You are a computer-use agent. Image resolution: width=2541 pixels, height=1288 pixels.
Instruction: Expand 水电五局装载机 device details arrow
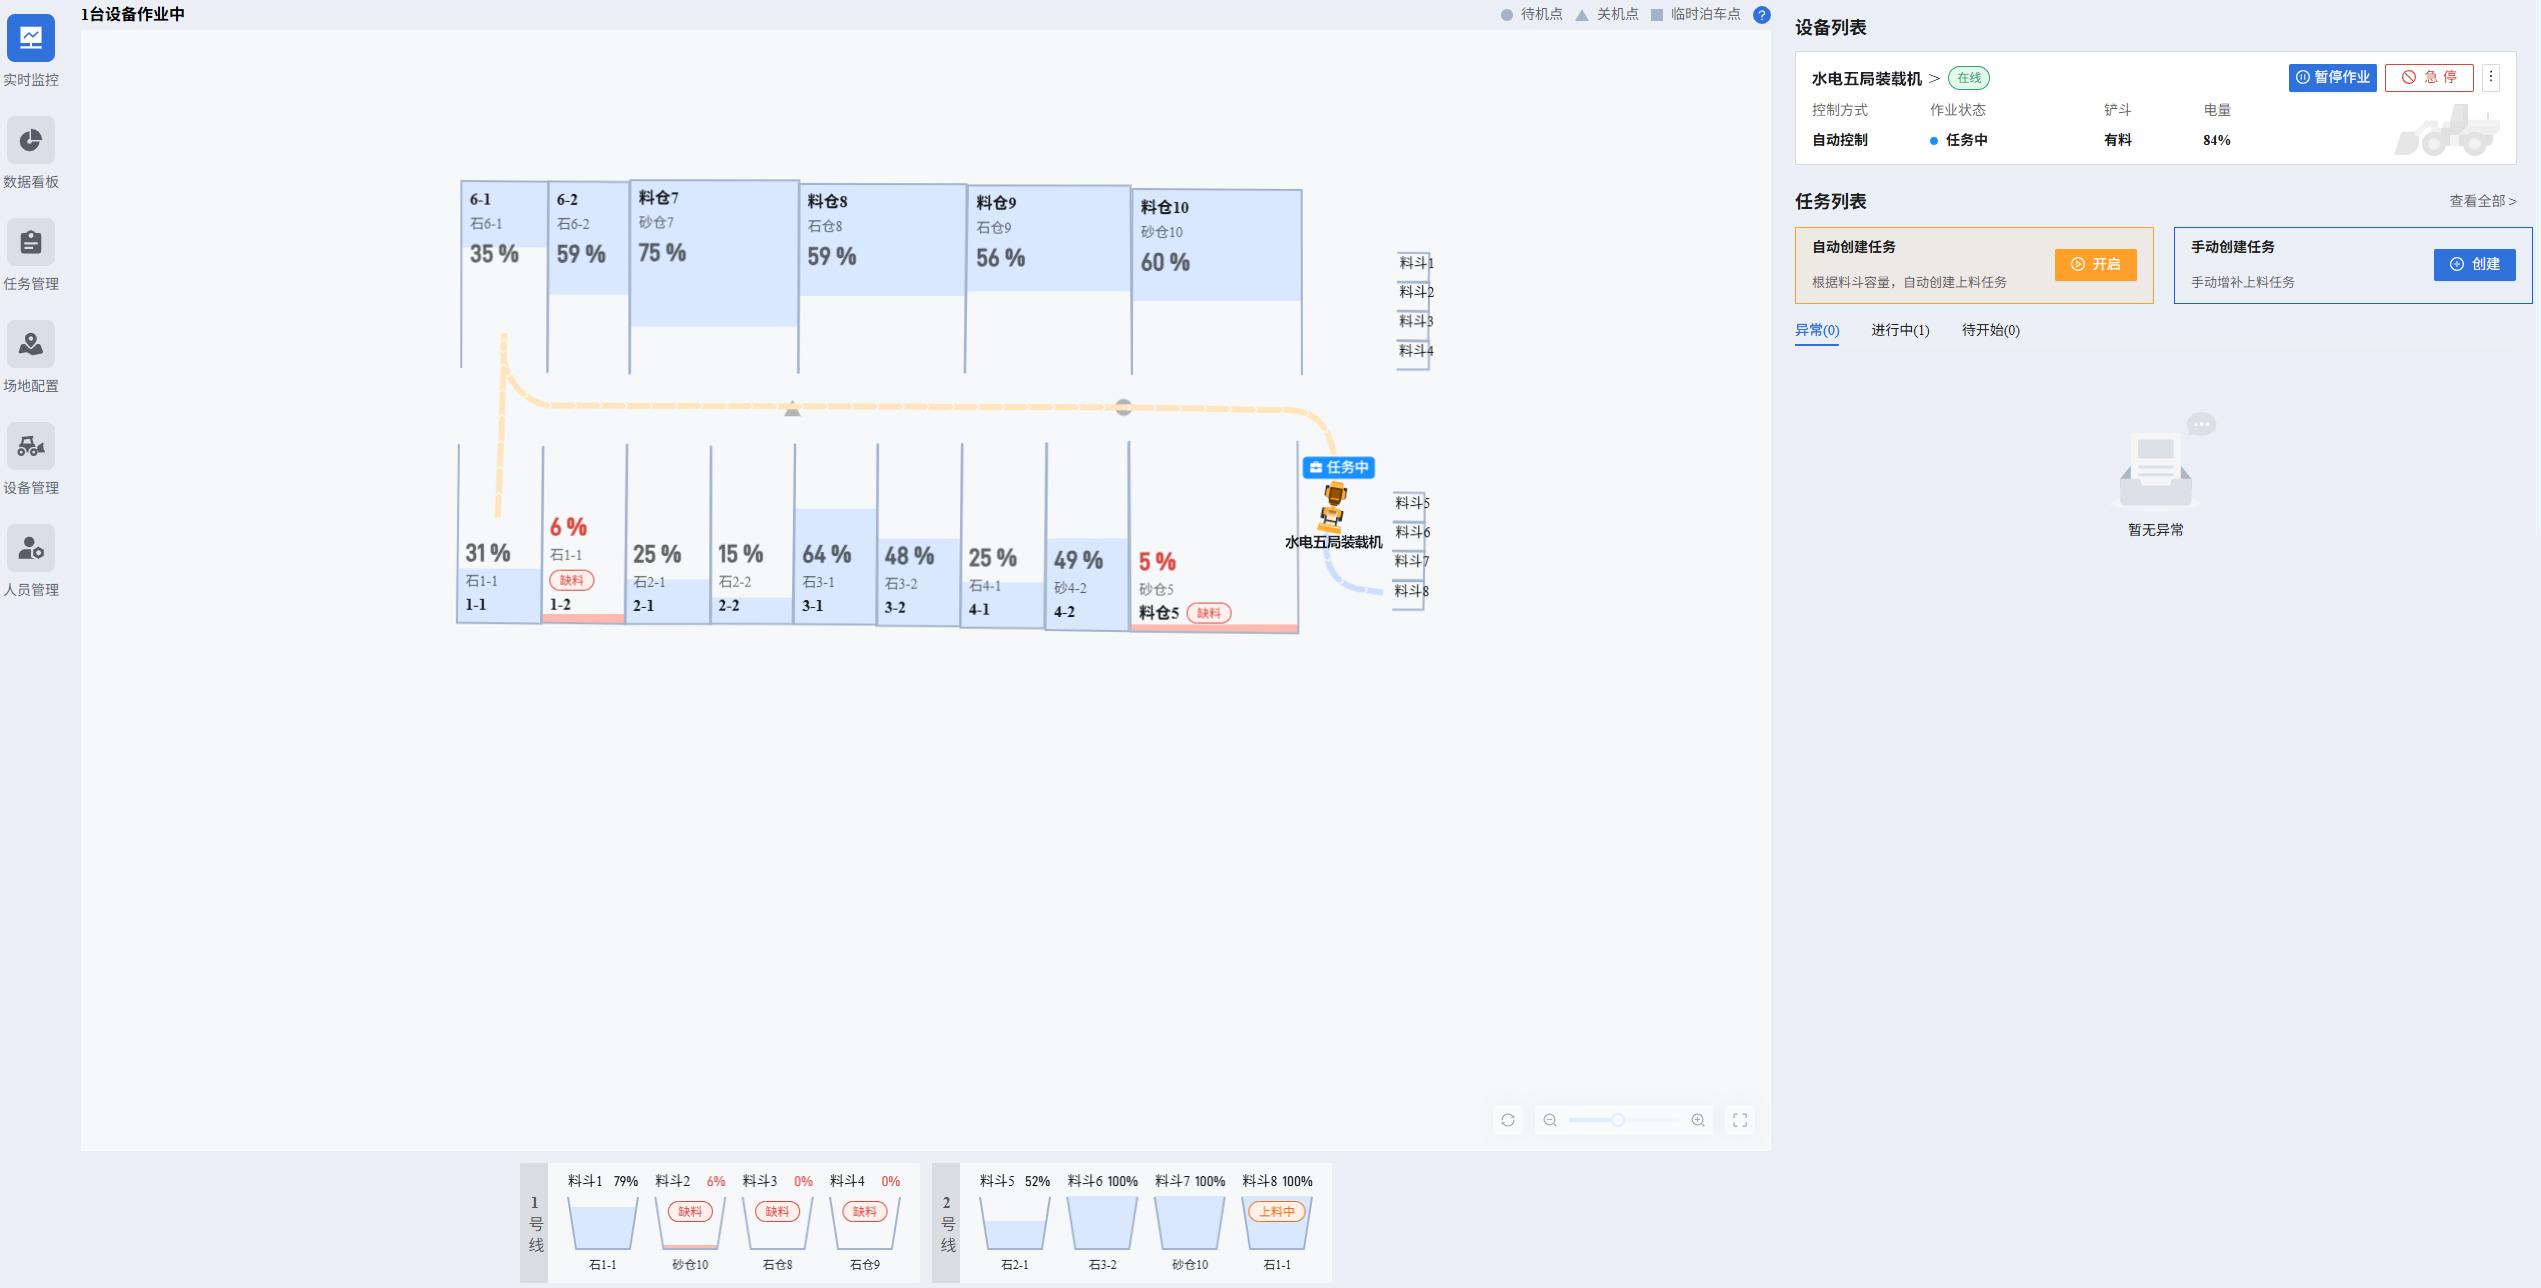coord(1934,78)
